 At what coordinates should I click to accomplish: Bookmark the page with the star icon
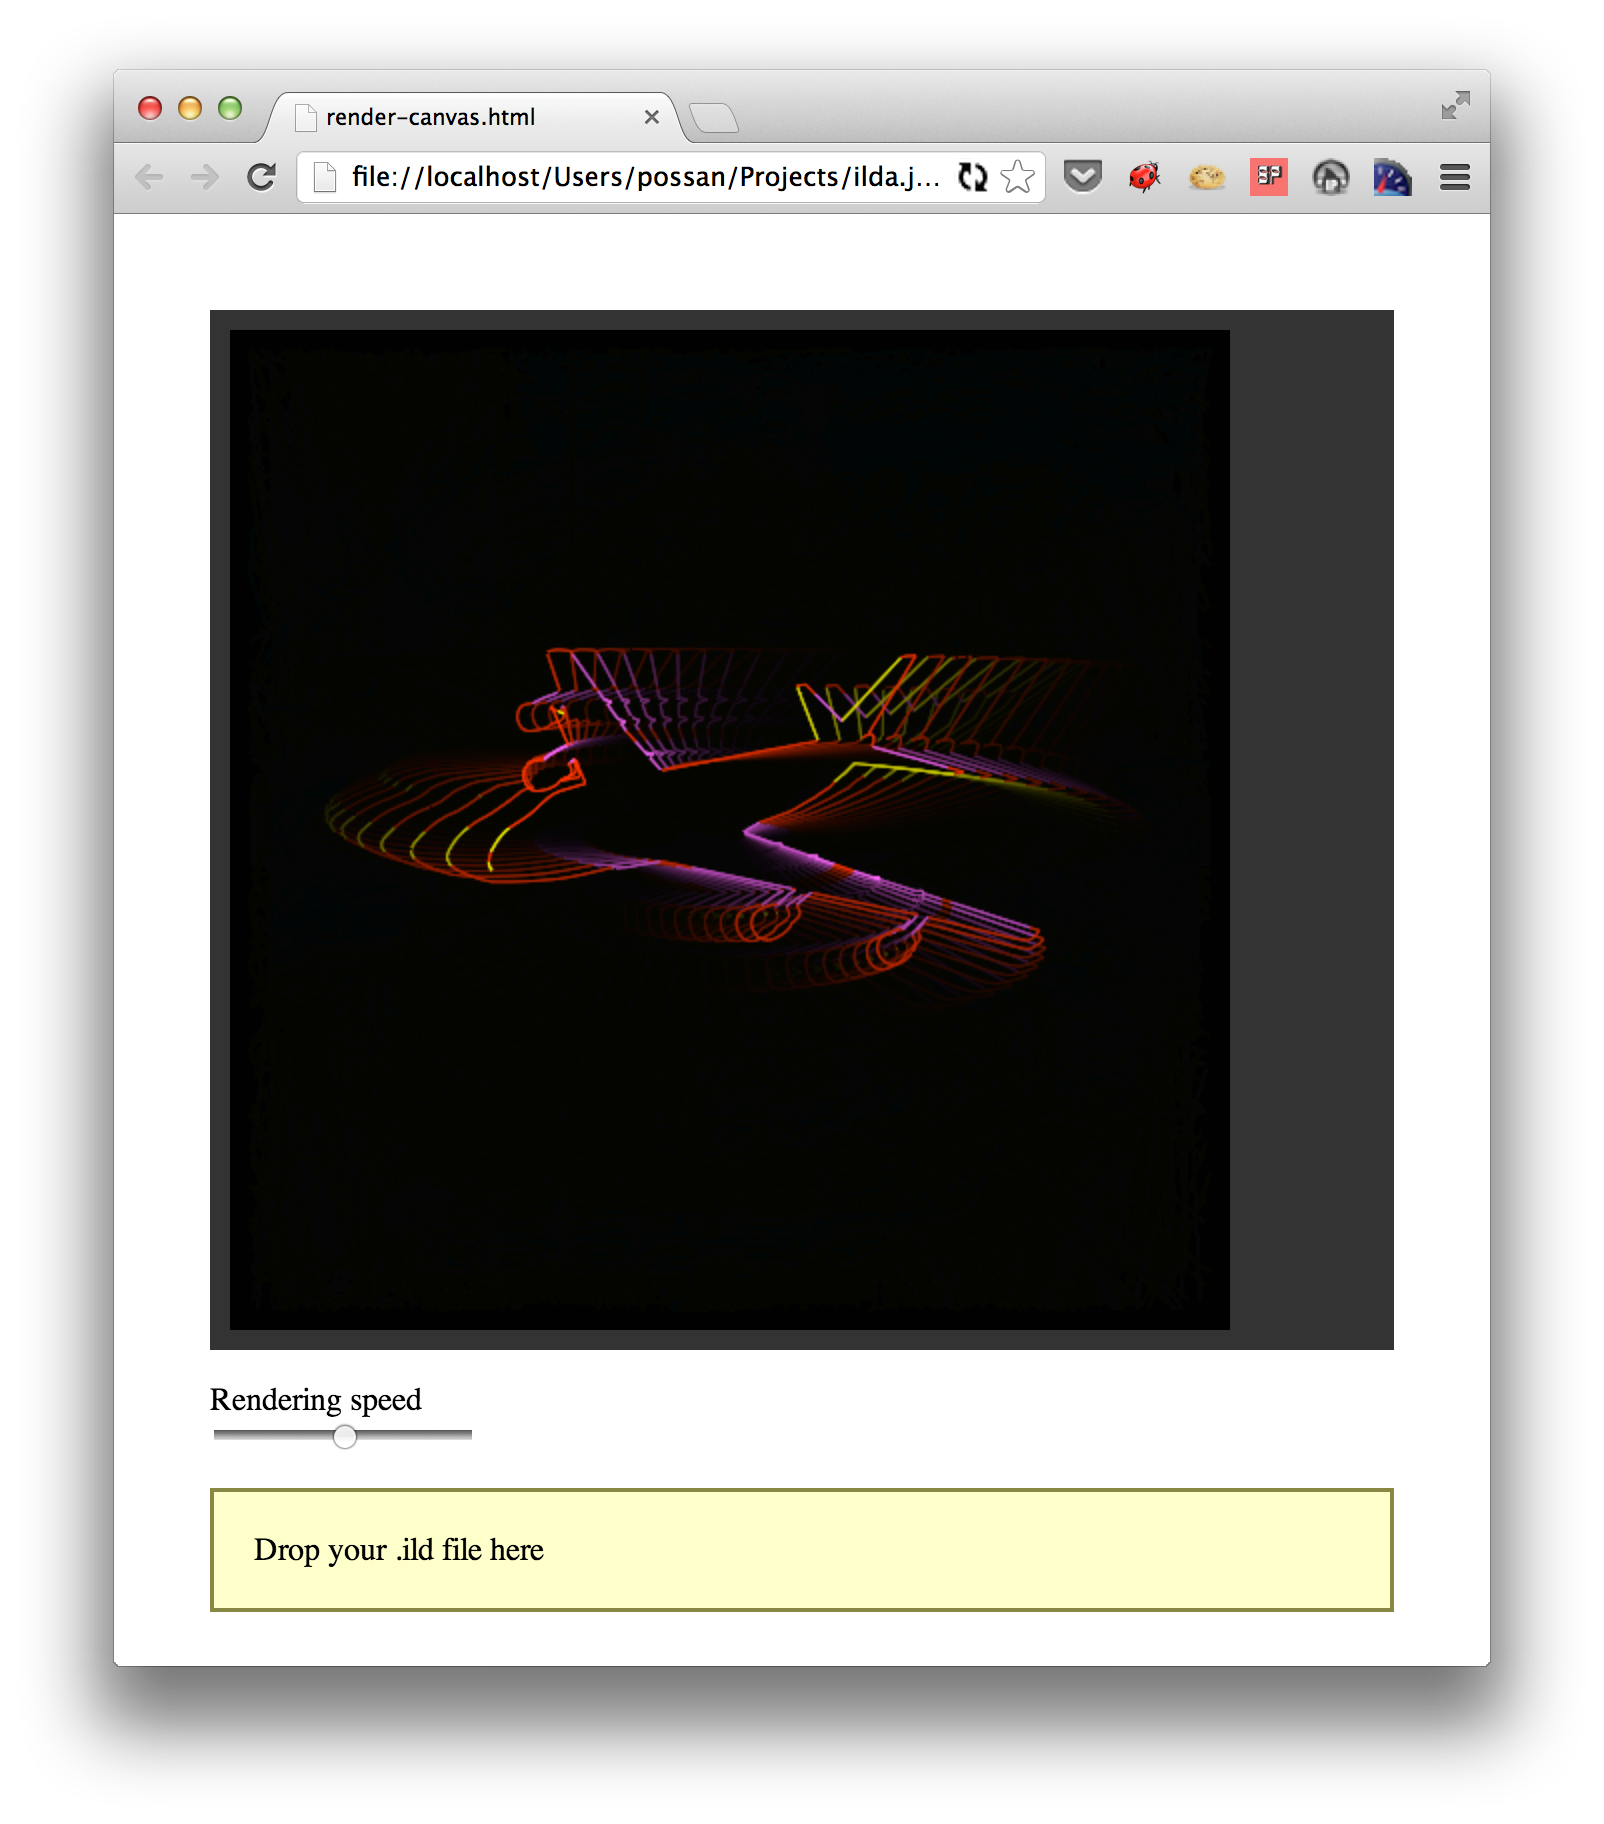click(x=1017, y=177)
